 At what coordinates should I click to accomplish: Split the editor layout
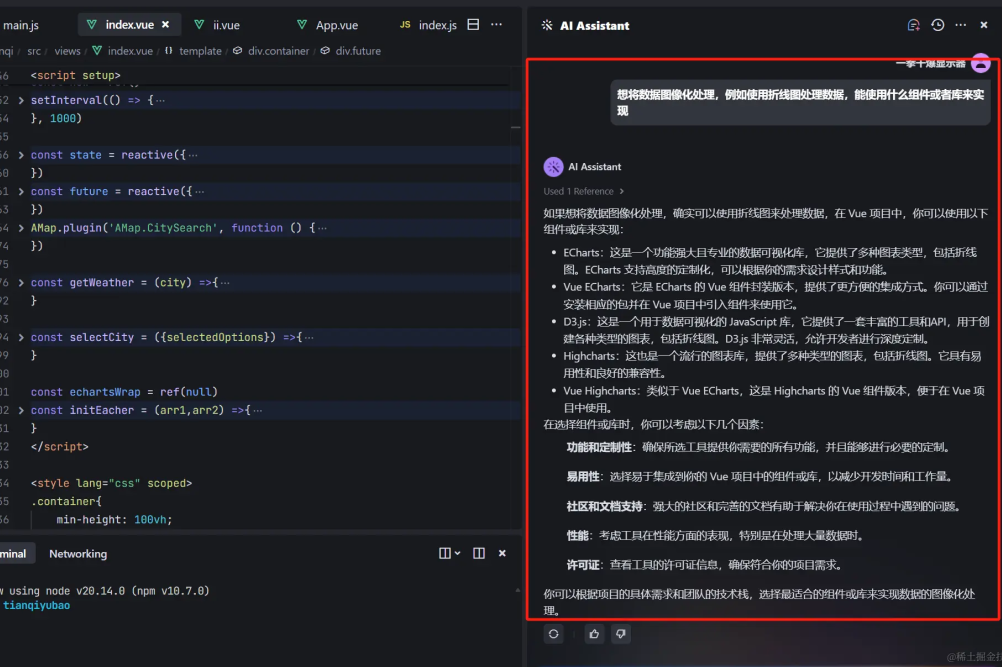pos(473,25)
